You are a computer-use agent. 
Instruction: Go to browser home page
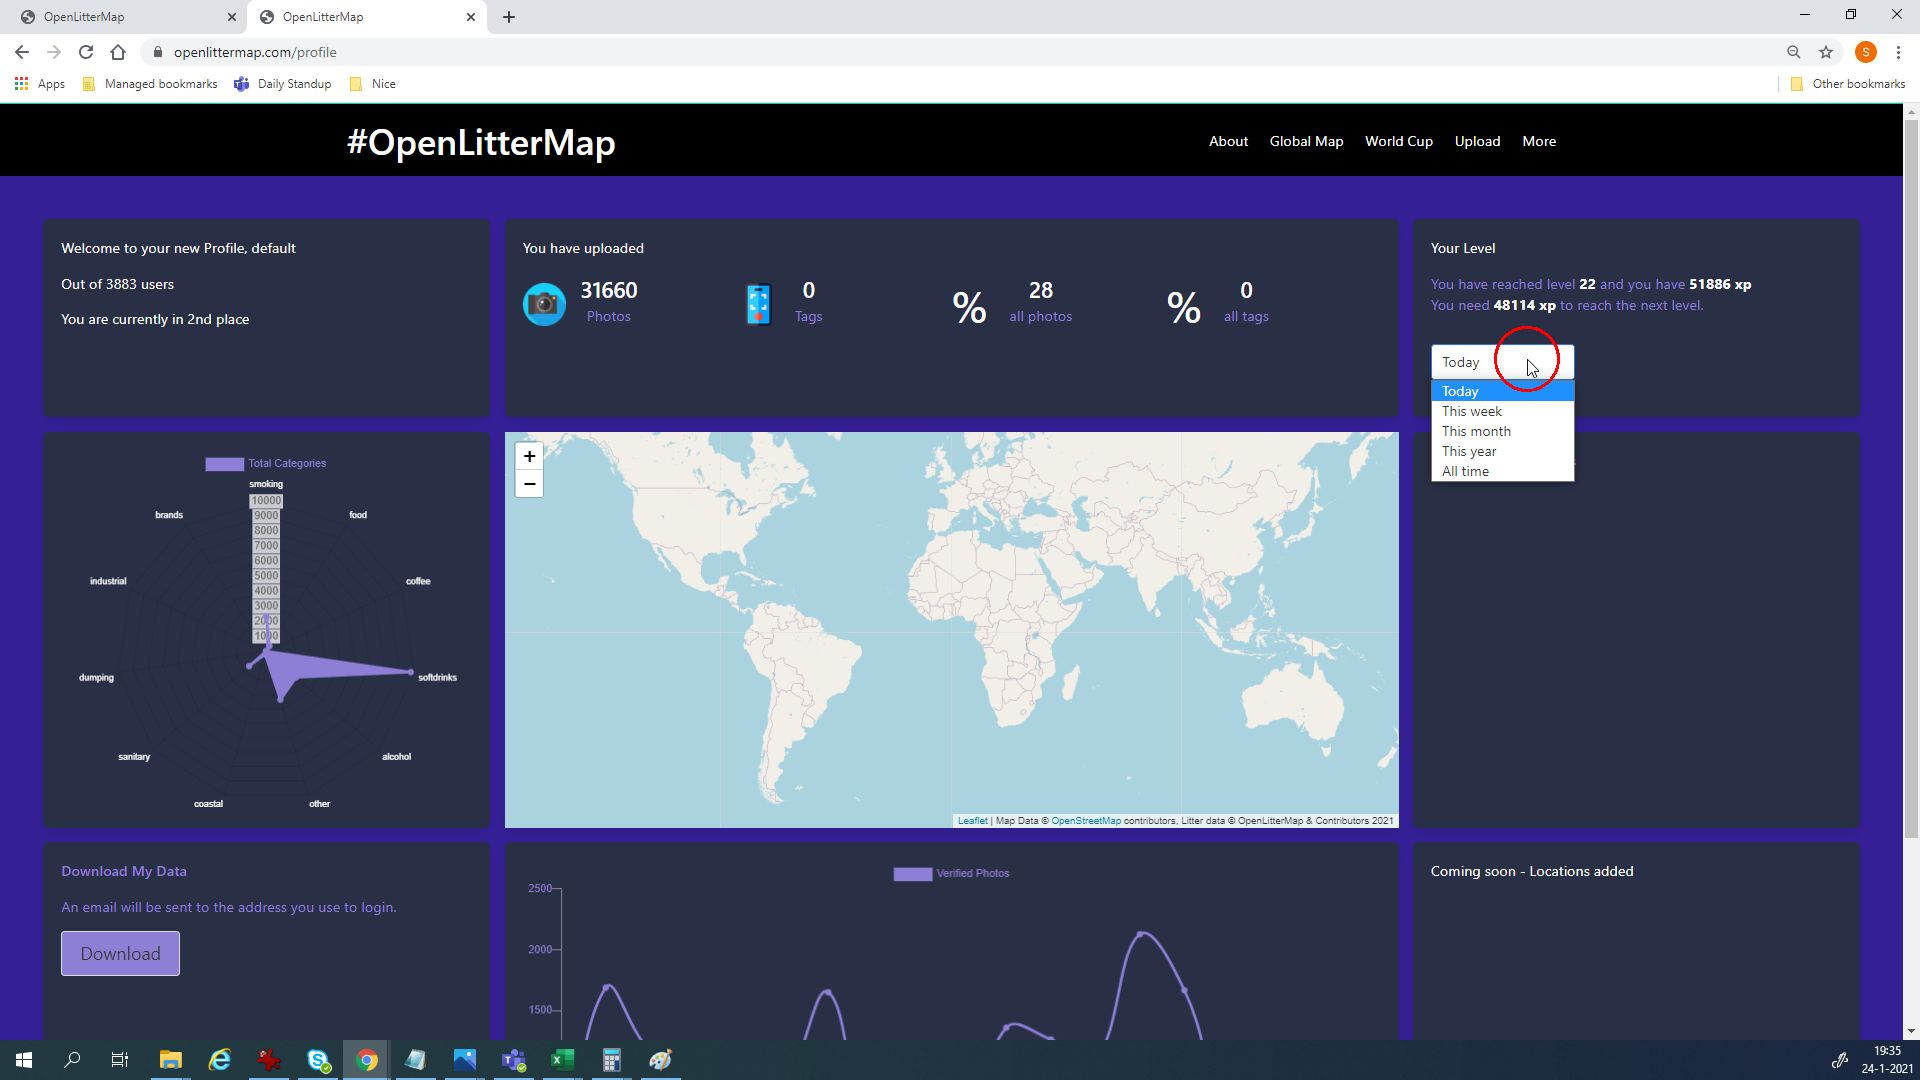118,52
